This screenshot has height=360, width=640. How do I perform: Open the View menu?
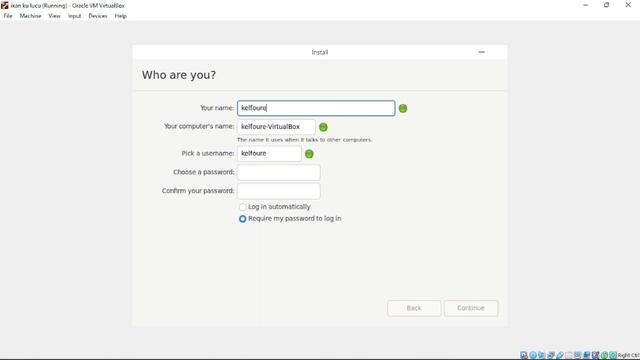click(x=54, y=16)
